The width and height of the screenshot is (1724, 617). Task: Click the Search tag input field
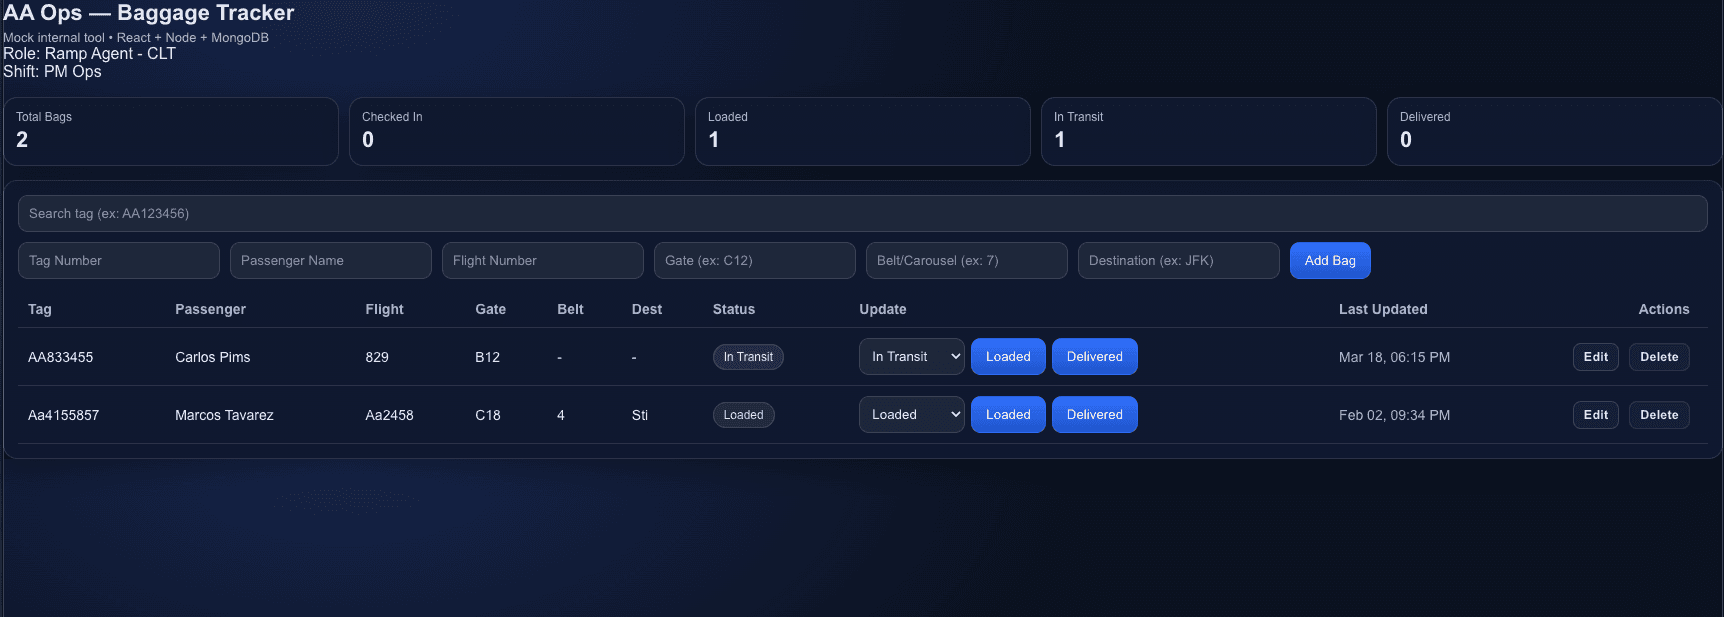[x=862, y=213]
